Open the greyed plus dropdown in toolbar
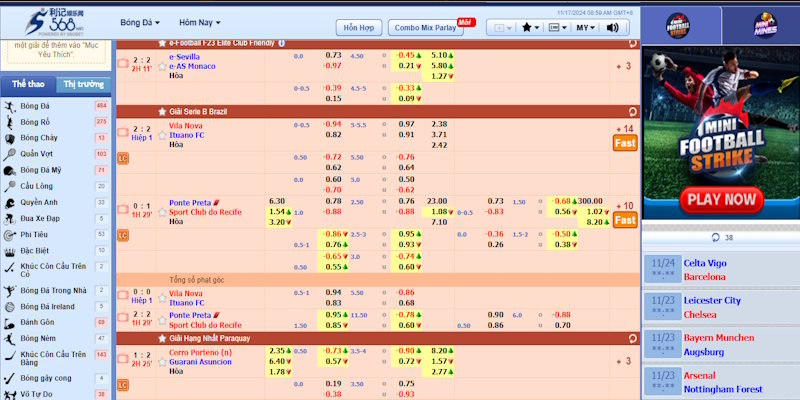Image resolution: width=800 pixels, height=400 pixels. (503, 28)
